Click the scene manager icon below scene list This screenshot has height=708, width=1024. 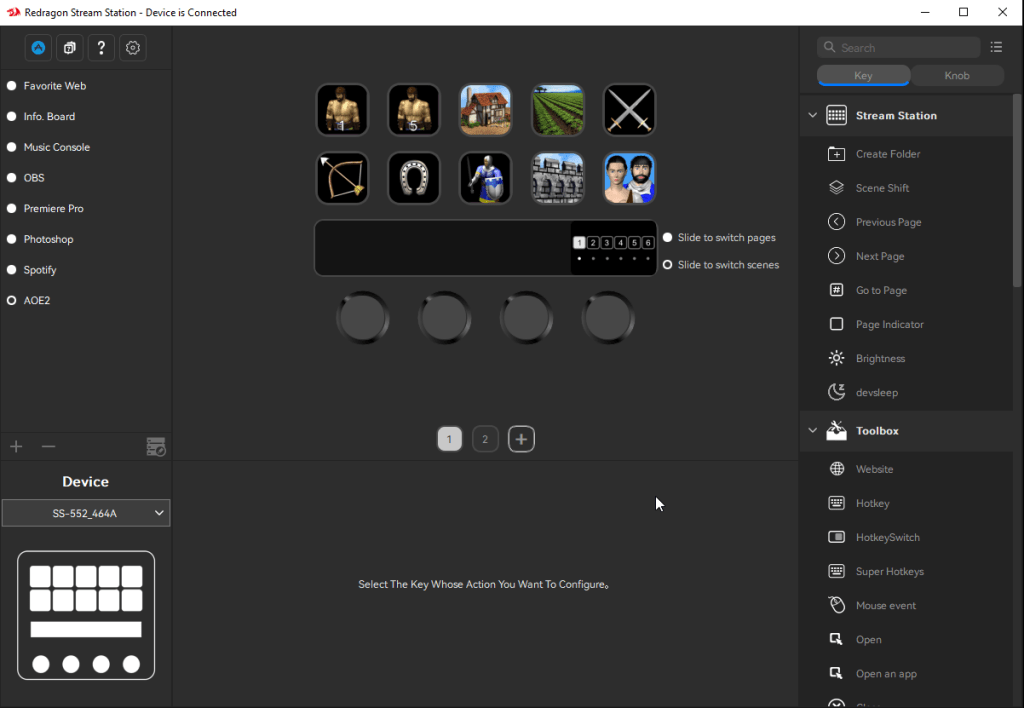pyautogui.click(x=156, y=447)
